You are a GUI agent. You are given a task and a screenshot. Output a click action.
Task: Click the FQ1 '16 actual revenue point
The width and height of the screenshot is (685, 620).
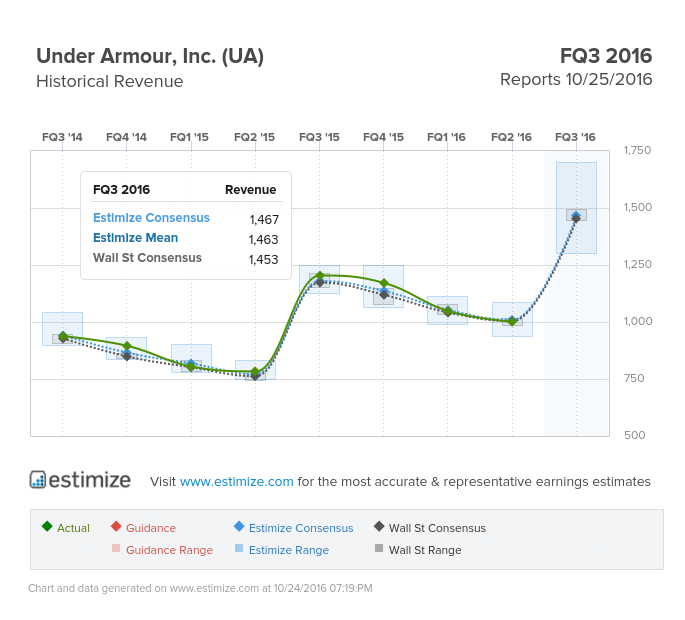(448, 311)
